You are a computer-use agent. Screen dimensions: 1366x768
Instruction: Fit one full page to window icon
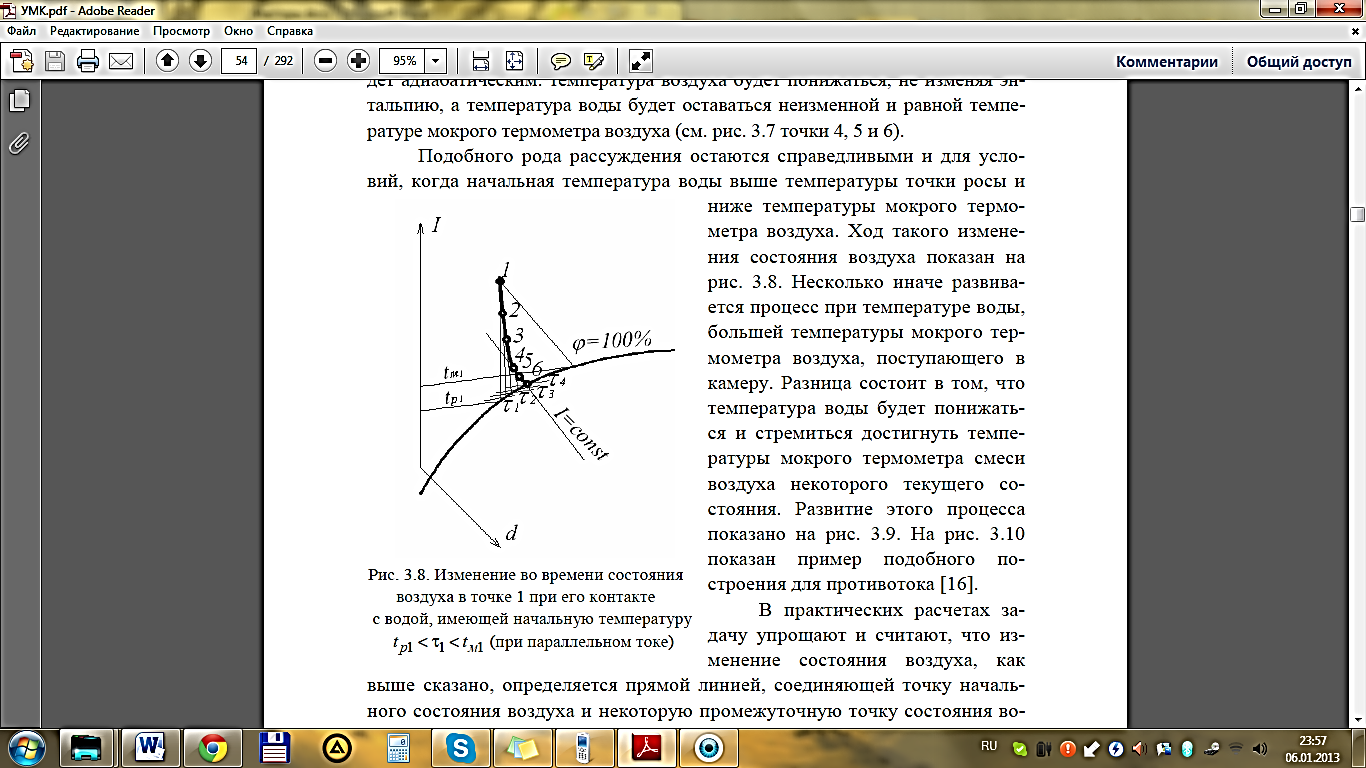pos(514,61)
